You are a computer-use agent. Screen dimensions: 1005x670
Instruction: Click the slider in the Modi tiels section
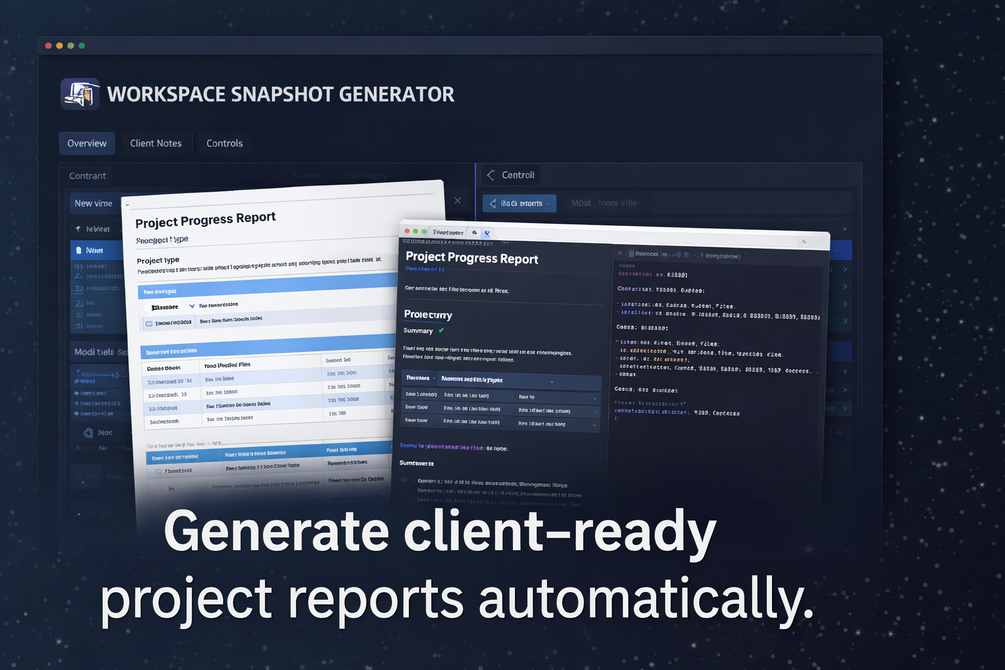[x=97, y=374]
